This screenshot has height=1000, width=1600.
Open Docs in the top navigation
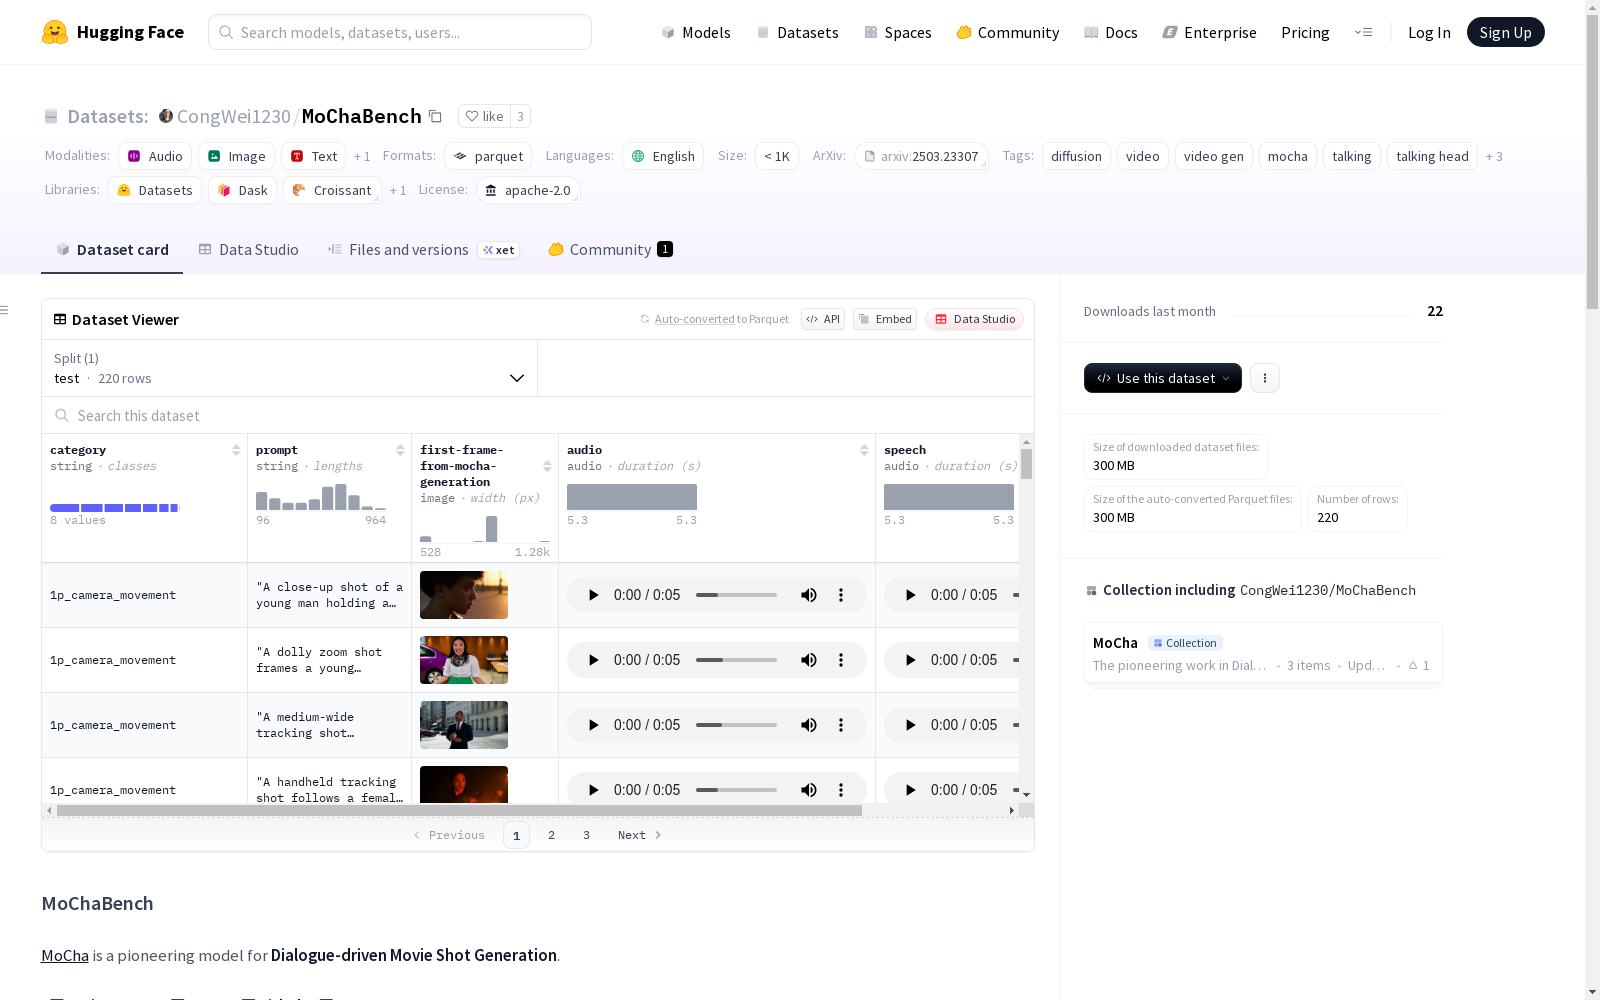pyautogui.click(x=1111, y=32)
